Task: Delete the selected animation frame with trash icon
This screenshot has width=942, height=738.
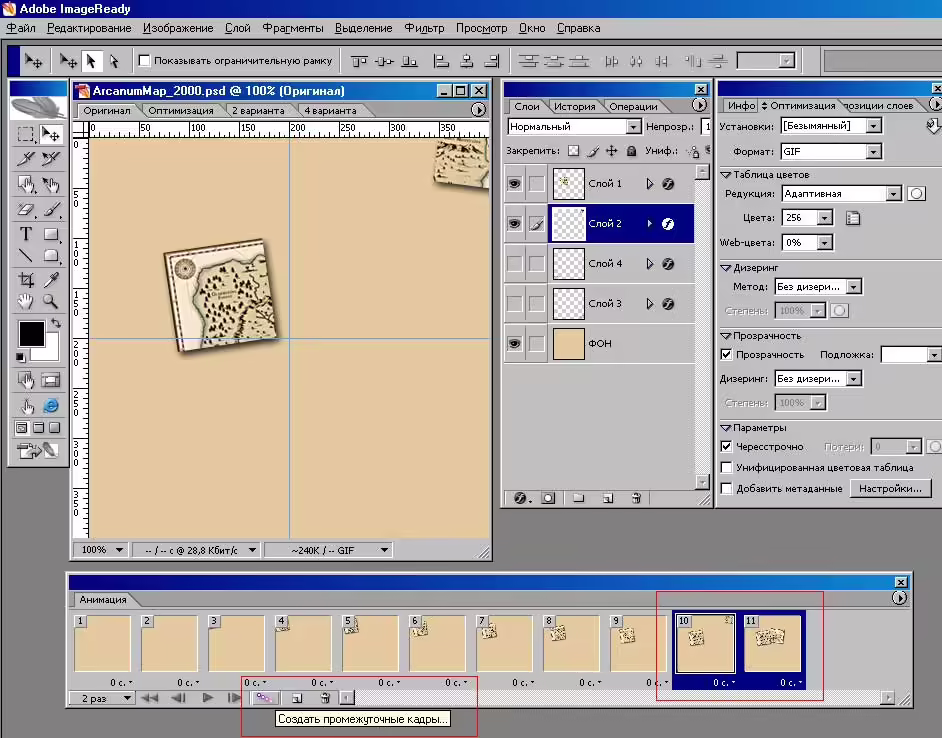Action: point(325,698)
